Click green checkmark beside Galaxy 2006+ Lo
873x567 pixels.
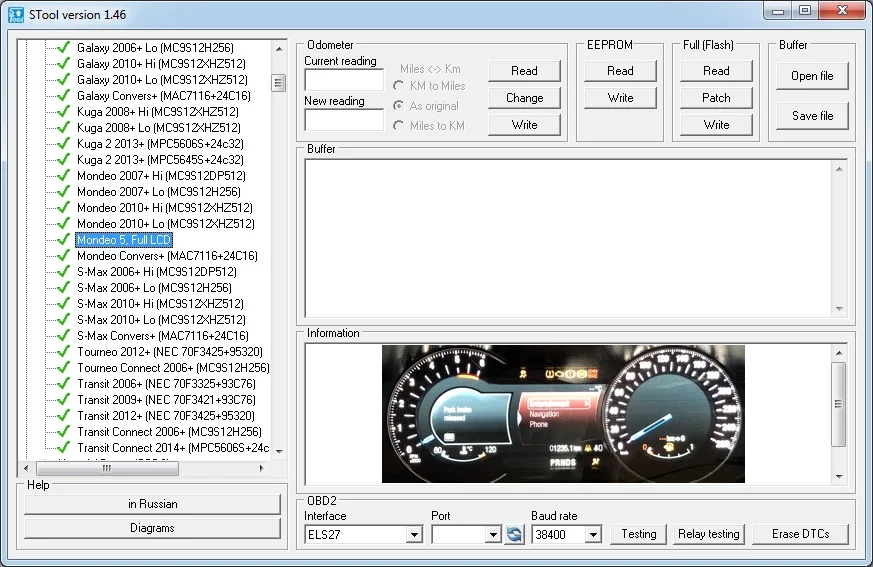(x=64, y=47)
